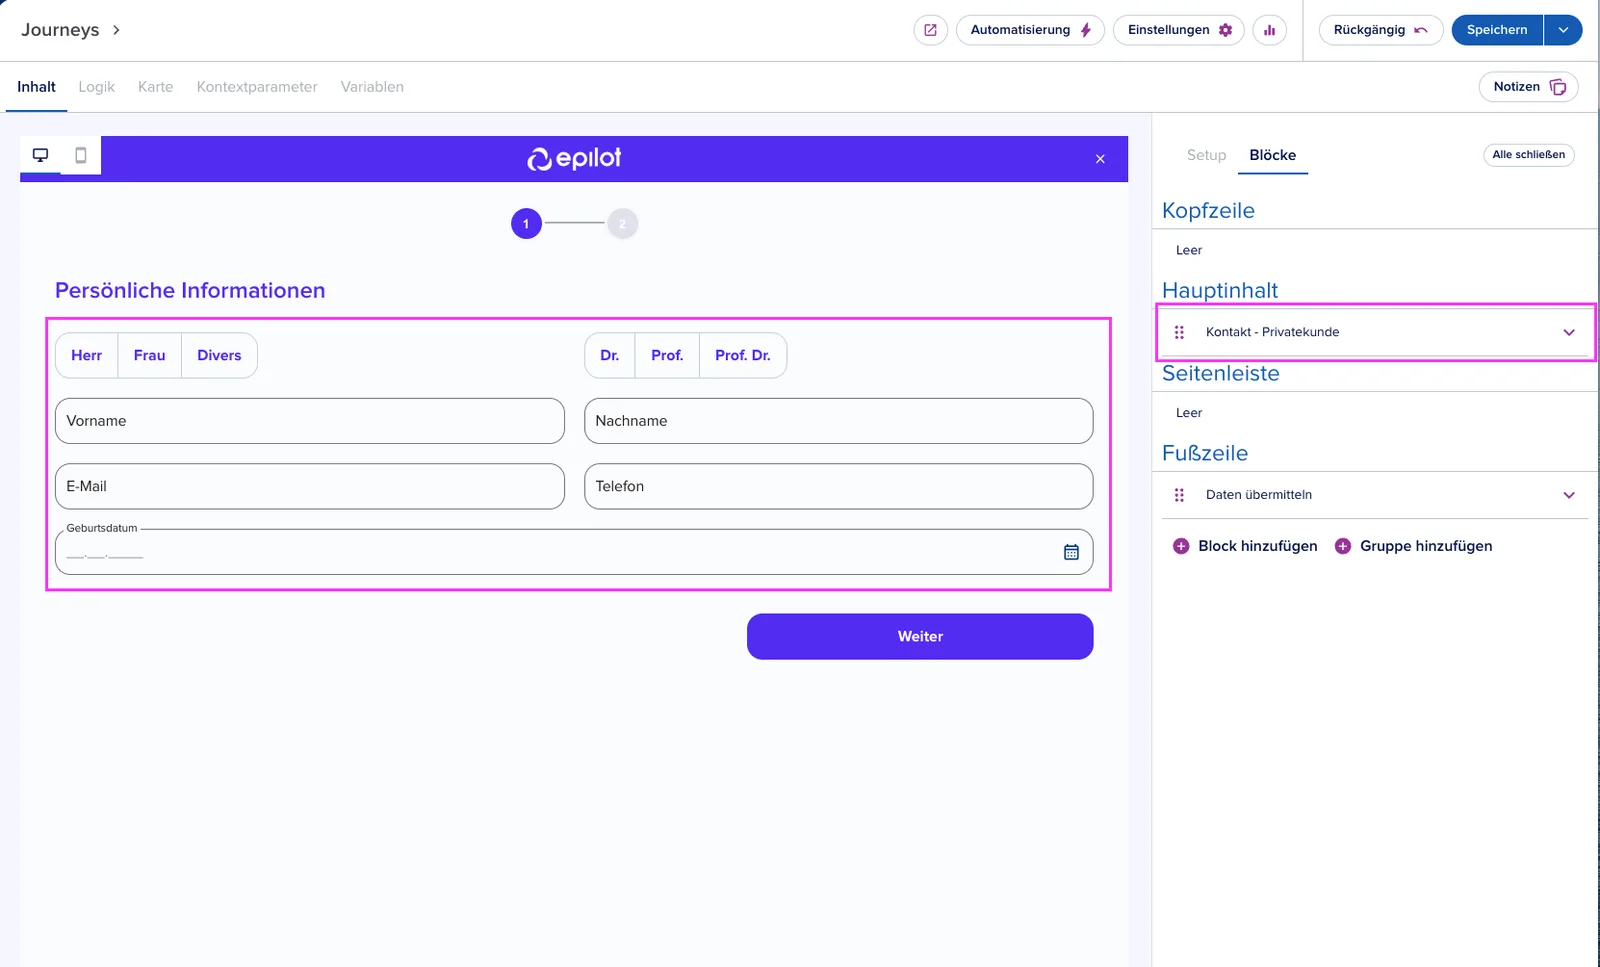1600x967 pixels.
Task: Go to step 2 in progress stepper
Action: [x=622, y=224]
